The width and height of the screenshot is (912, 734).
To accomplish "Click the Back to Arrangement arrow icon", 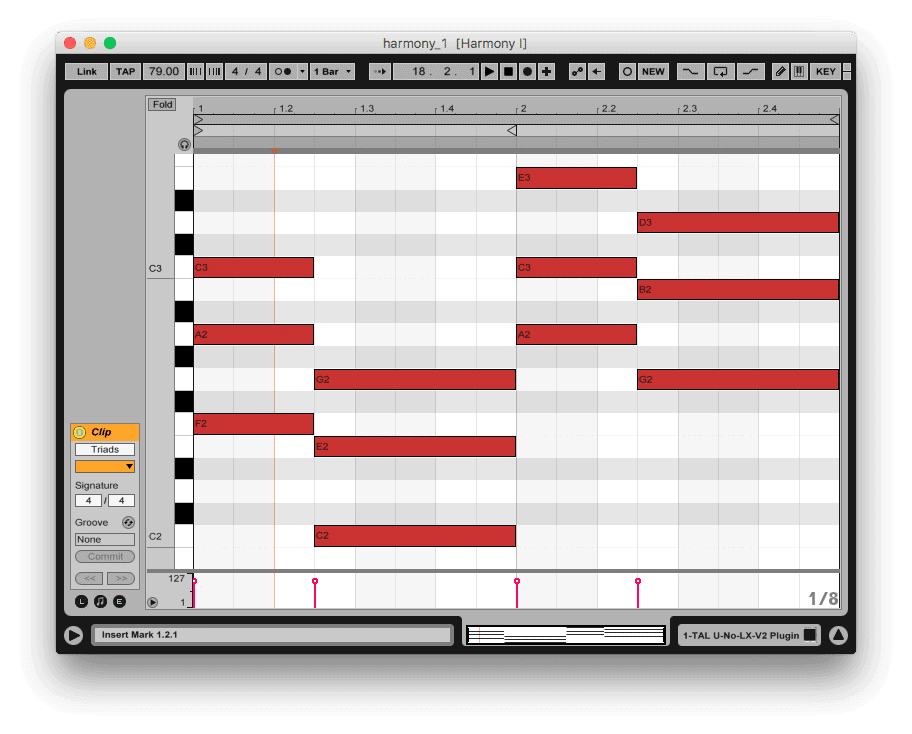I will tap(596, 72).
